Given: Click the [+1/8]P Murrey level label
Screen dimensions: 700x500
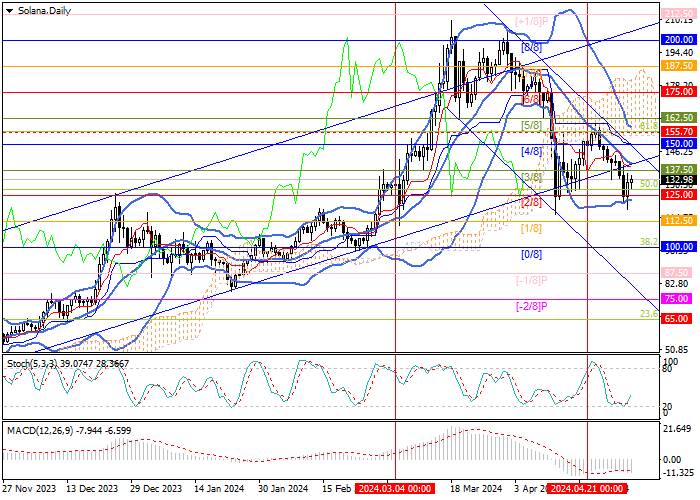Looking at the screenshot, I should point(531,21).
